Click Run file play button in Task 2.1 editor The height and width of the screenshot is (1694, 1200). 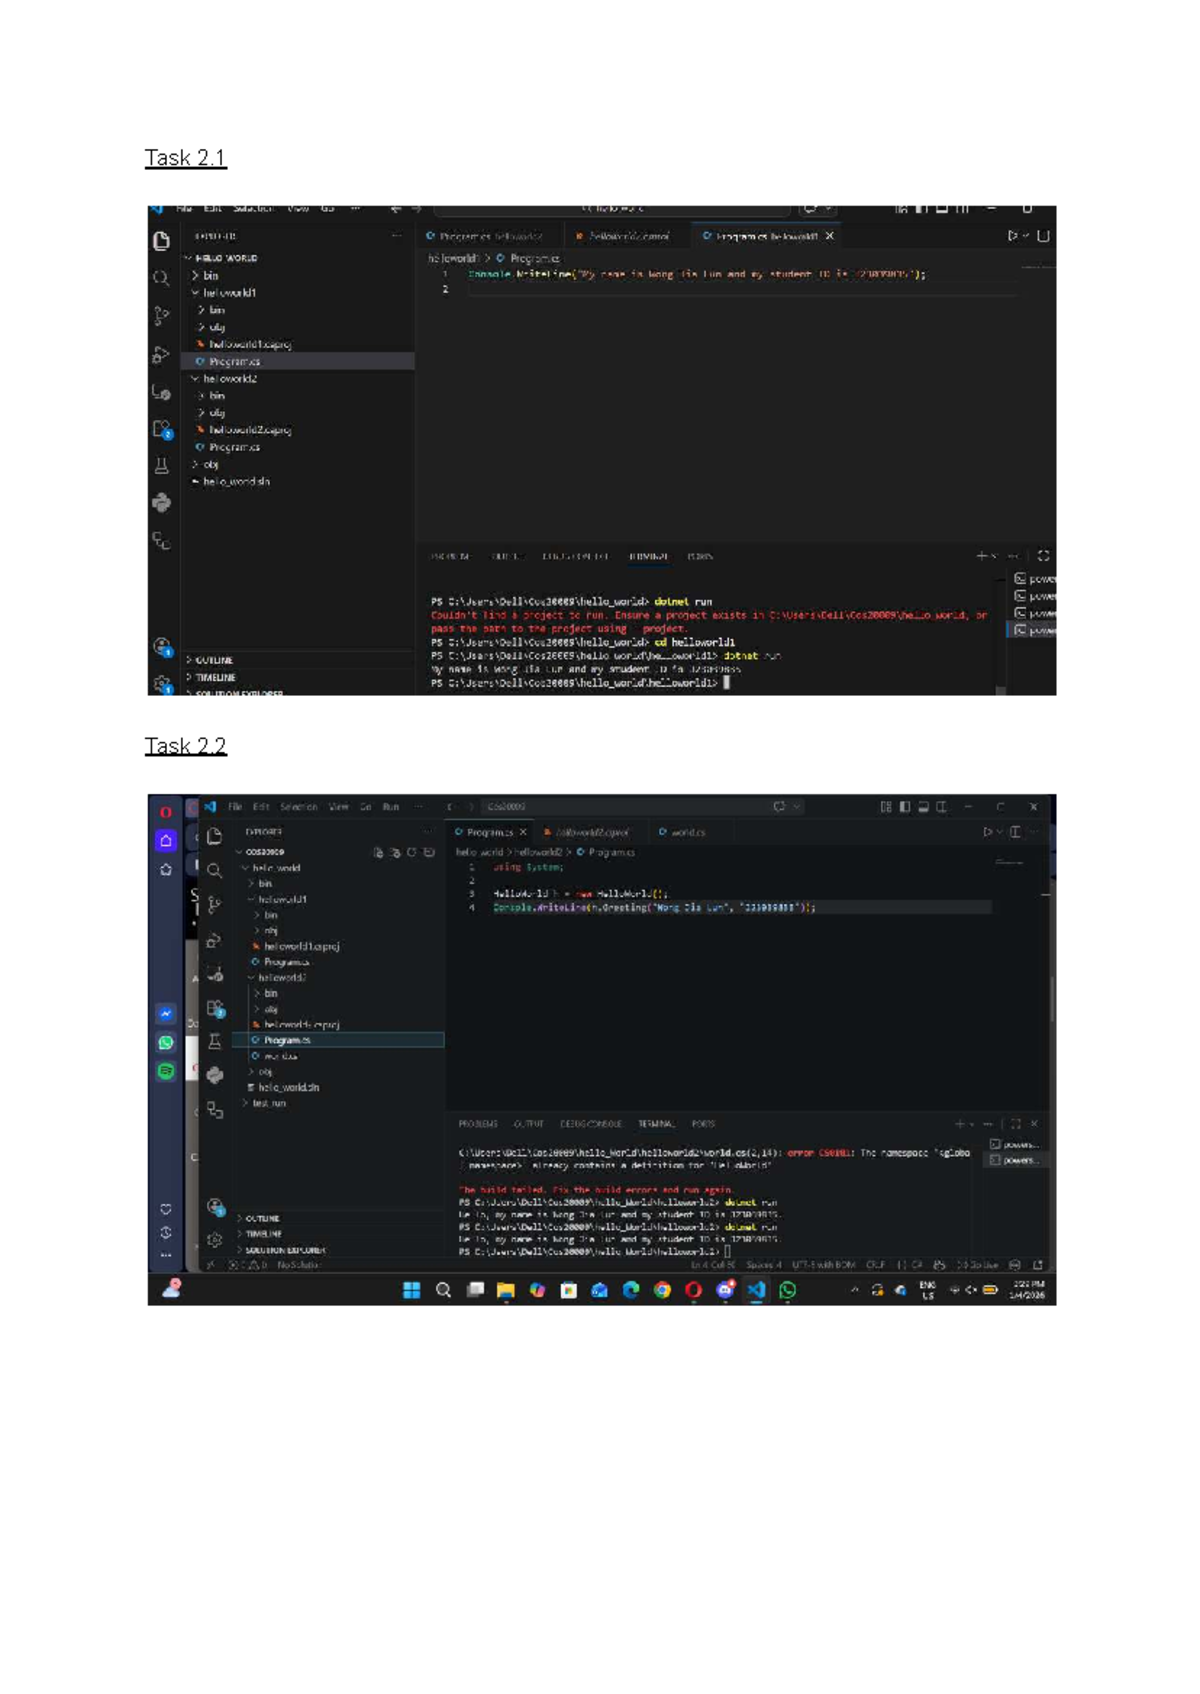[1012, 236]
